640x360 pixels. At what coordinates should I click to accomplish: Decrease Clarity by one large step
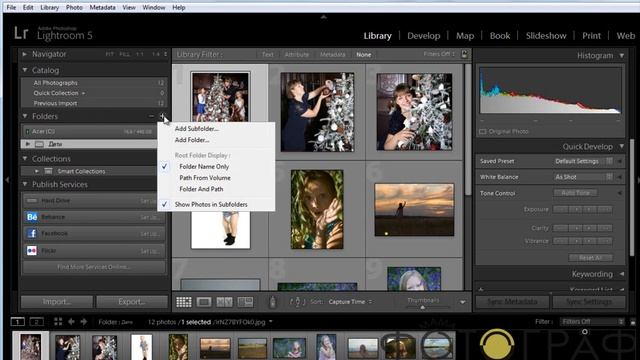[560, 228]
